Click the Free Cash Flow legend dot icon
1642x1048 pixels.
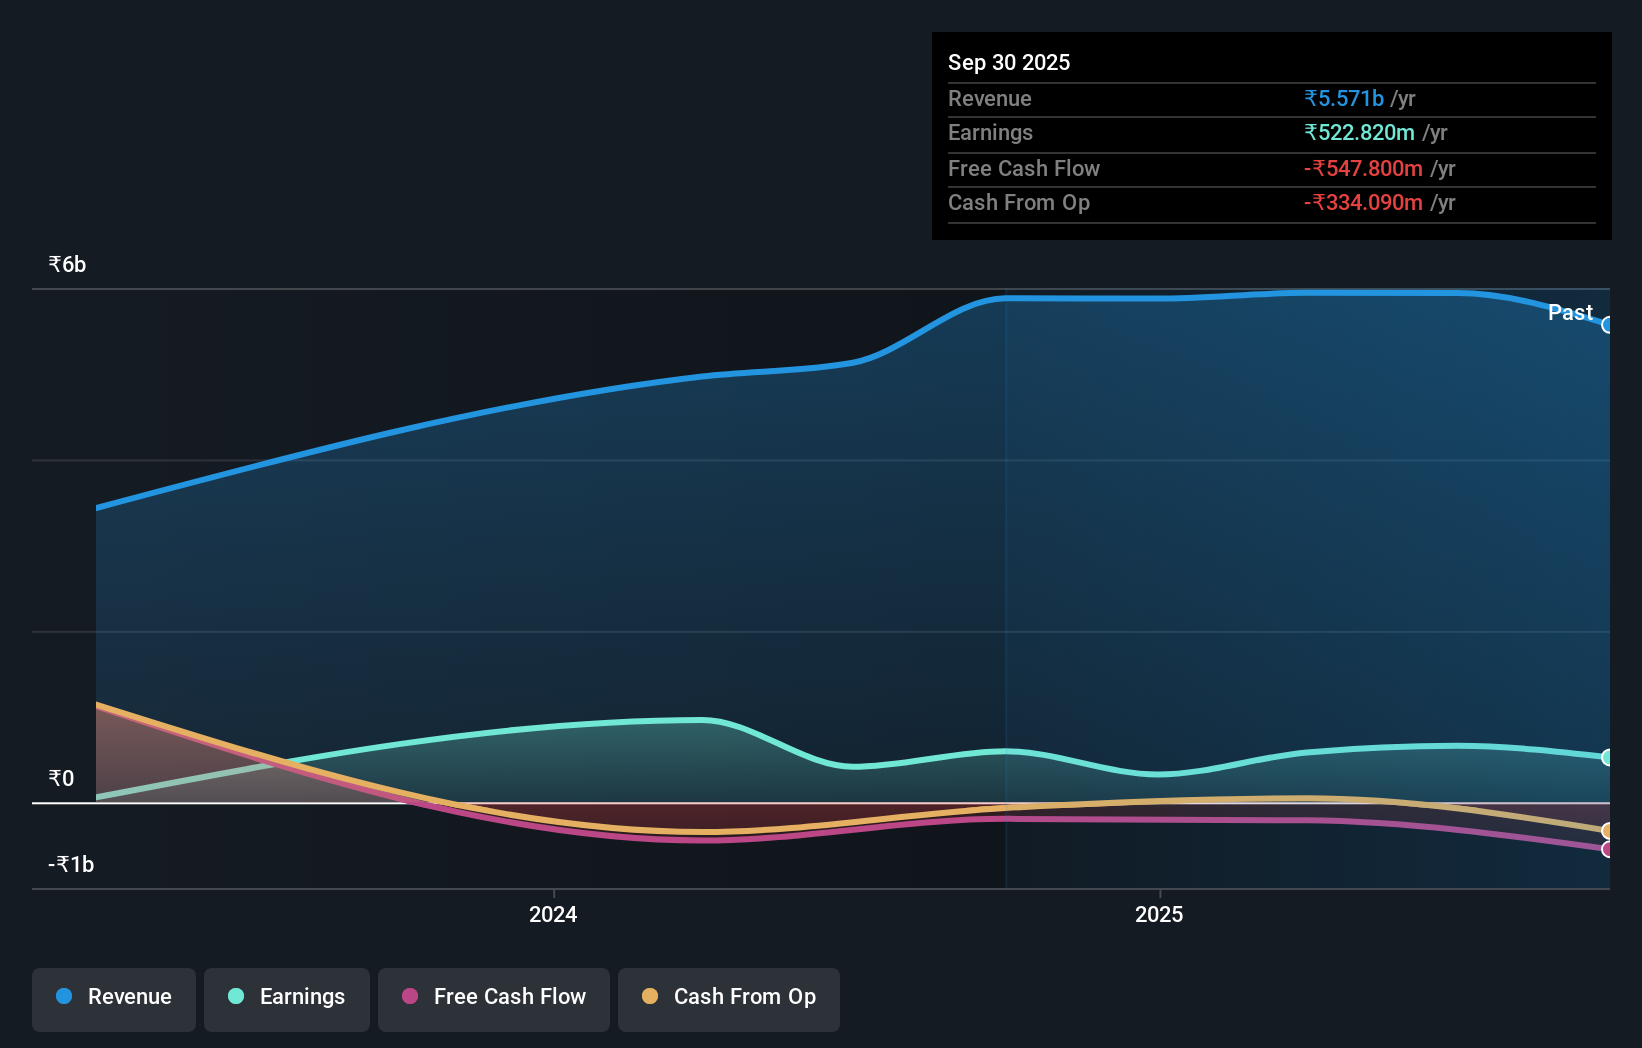pyautogui.click(x=409, y=997)
